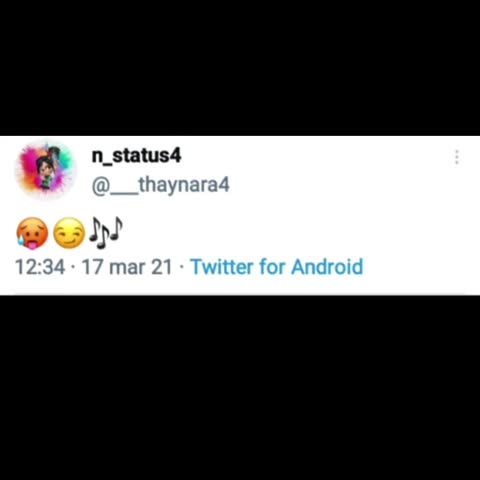
Task: Click the n_status4 display name
Action: click(x=136, y=156)
